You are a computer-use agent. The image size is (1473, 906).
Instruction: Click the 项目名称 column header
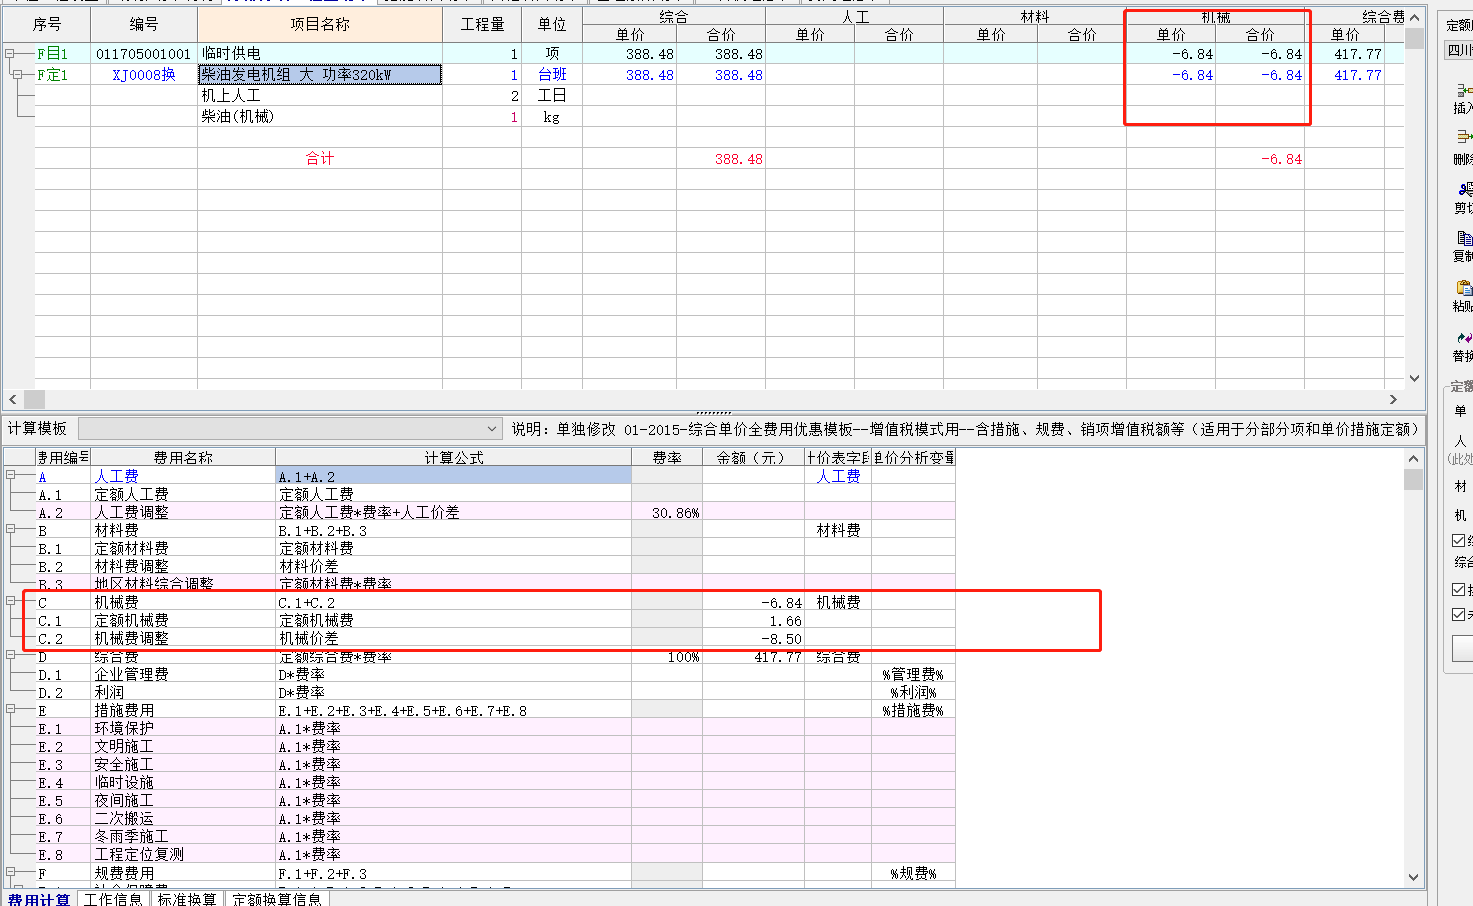(x=320, y=24)
